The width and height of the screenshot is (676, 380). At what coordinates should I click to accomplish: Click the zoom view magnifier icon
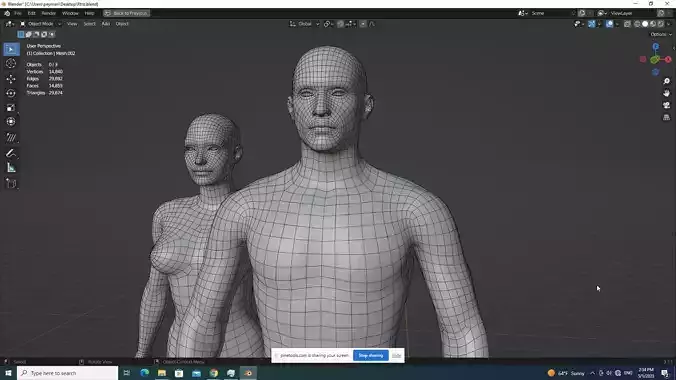pos(667,81)
